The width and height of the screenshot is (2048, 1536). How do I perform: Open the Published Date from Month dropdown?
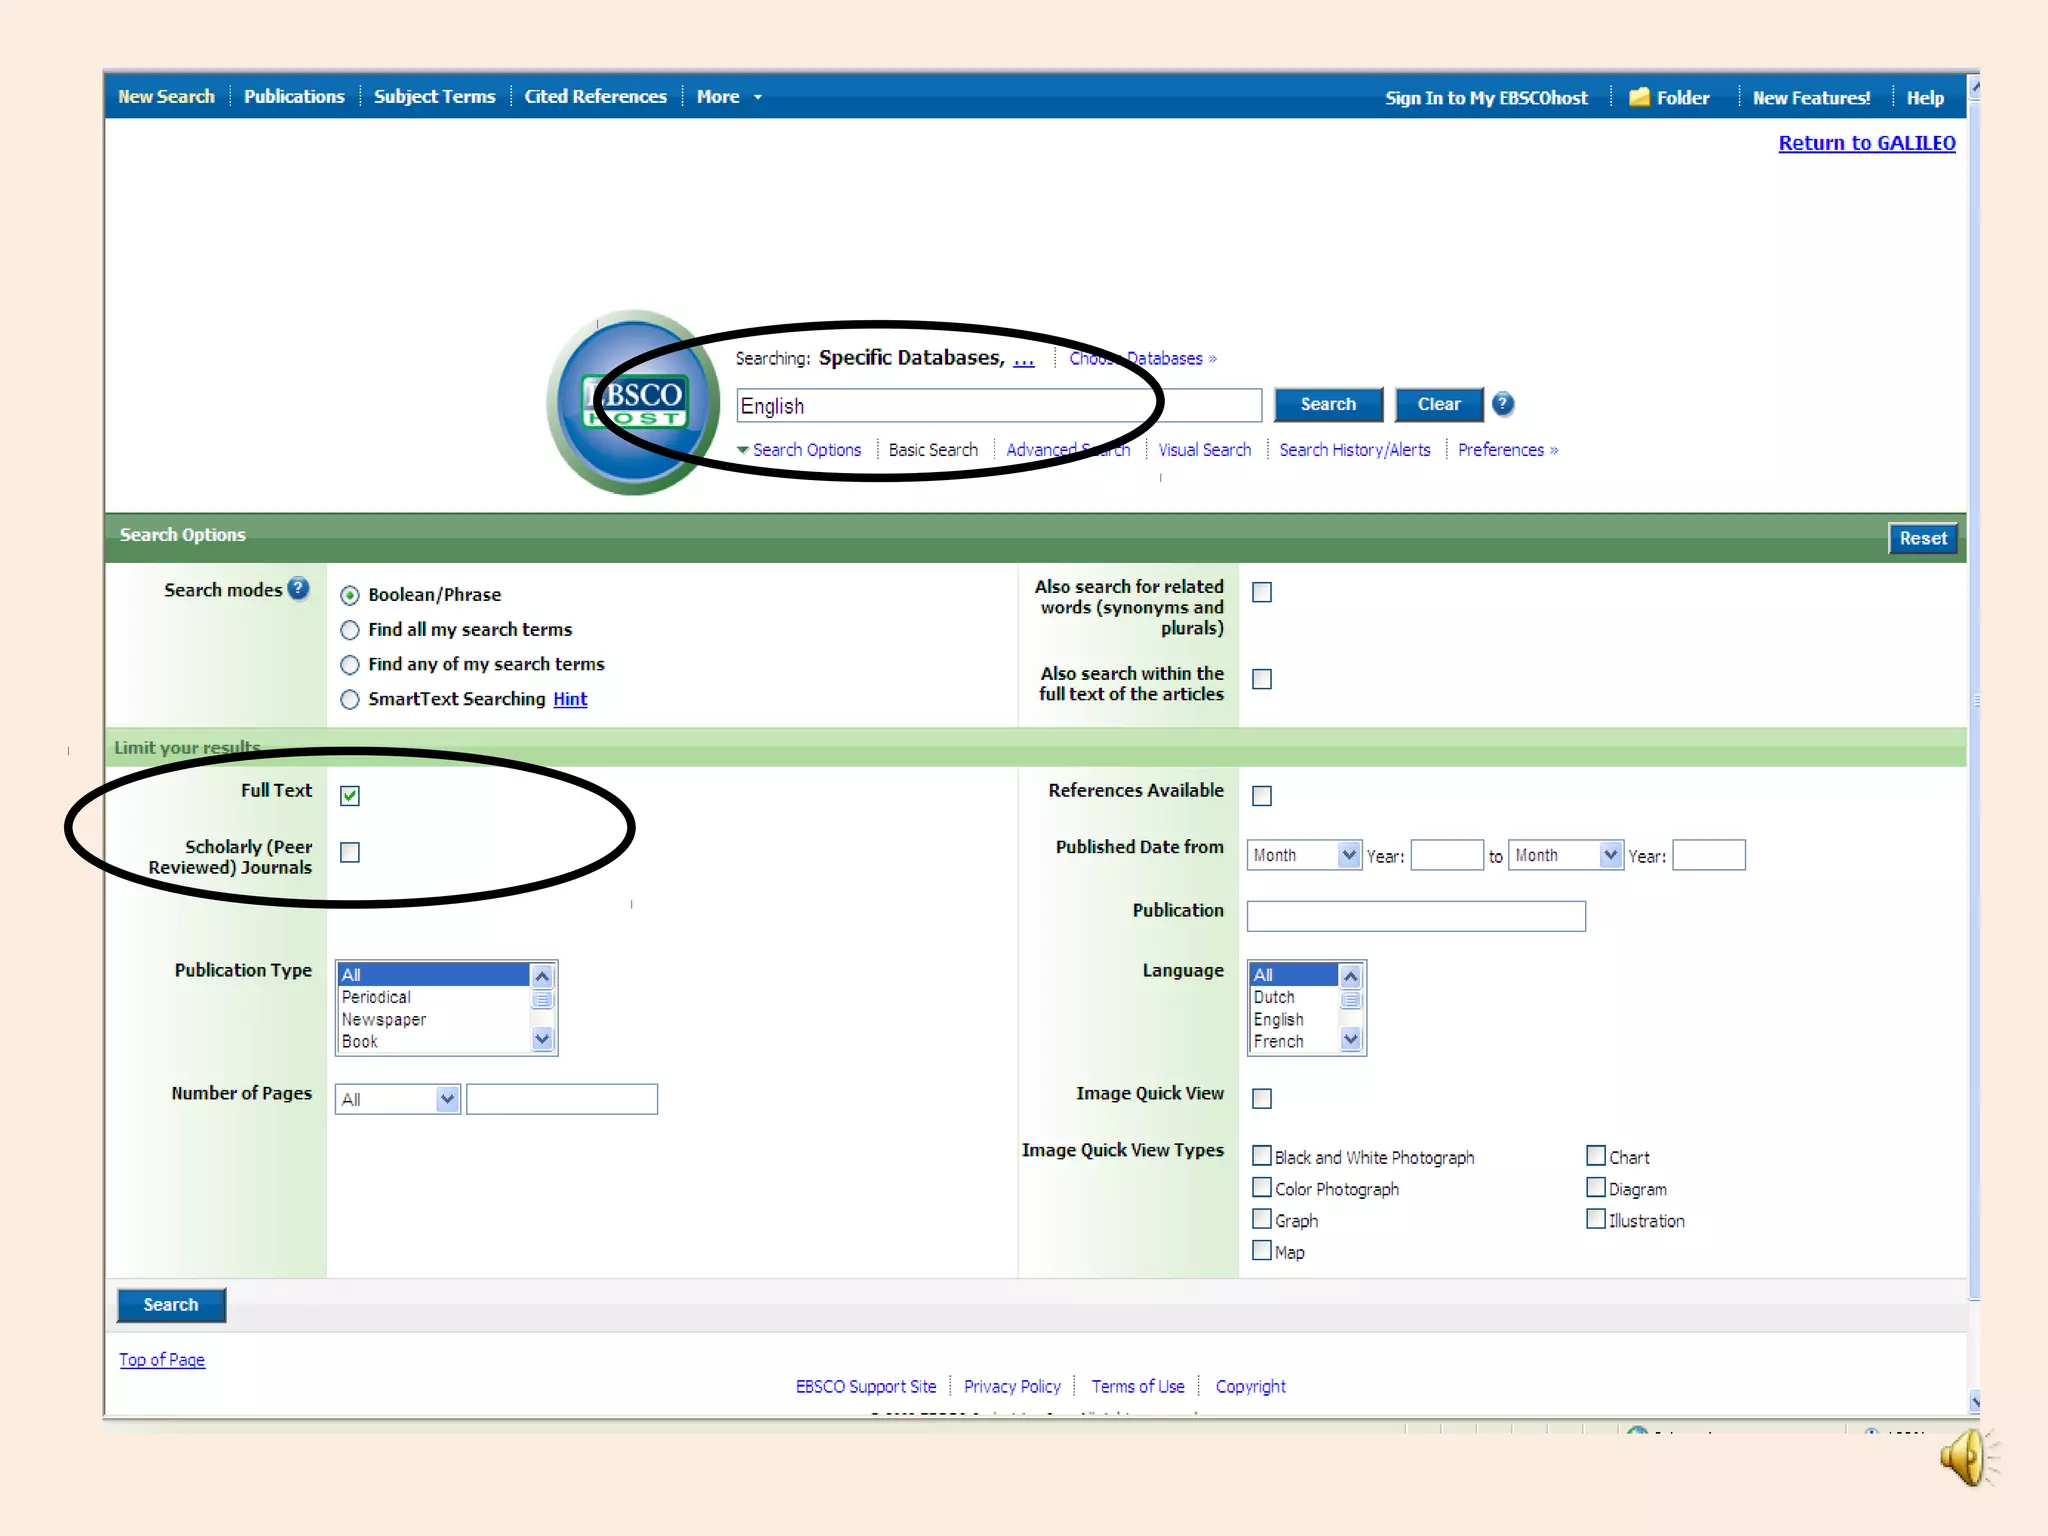(1349, 855)
